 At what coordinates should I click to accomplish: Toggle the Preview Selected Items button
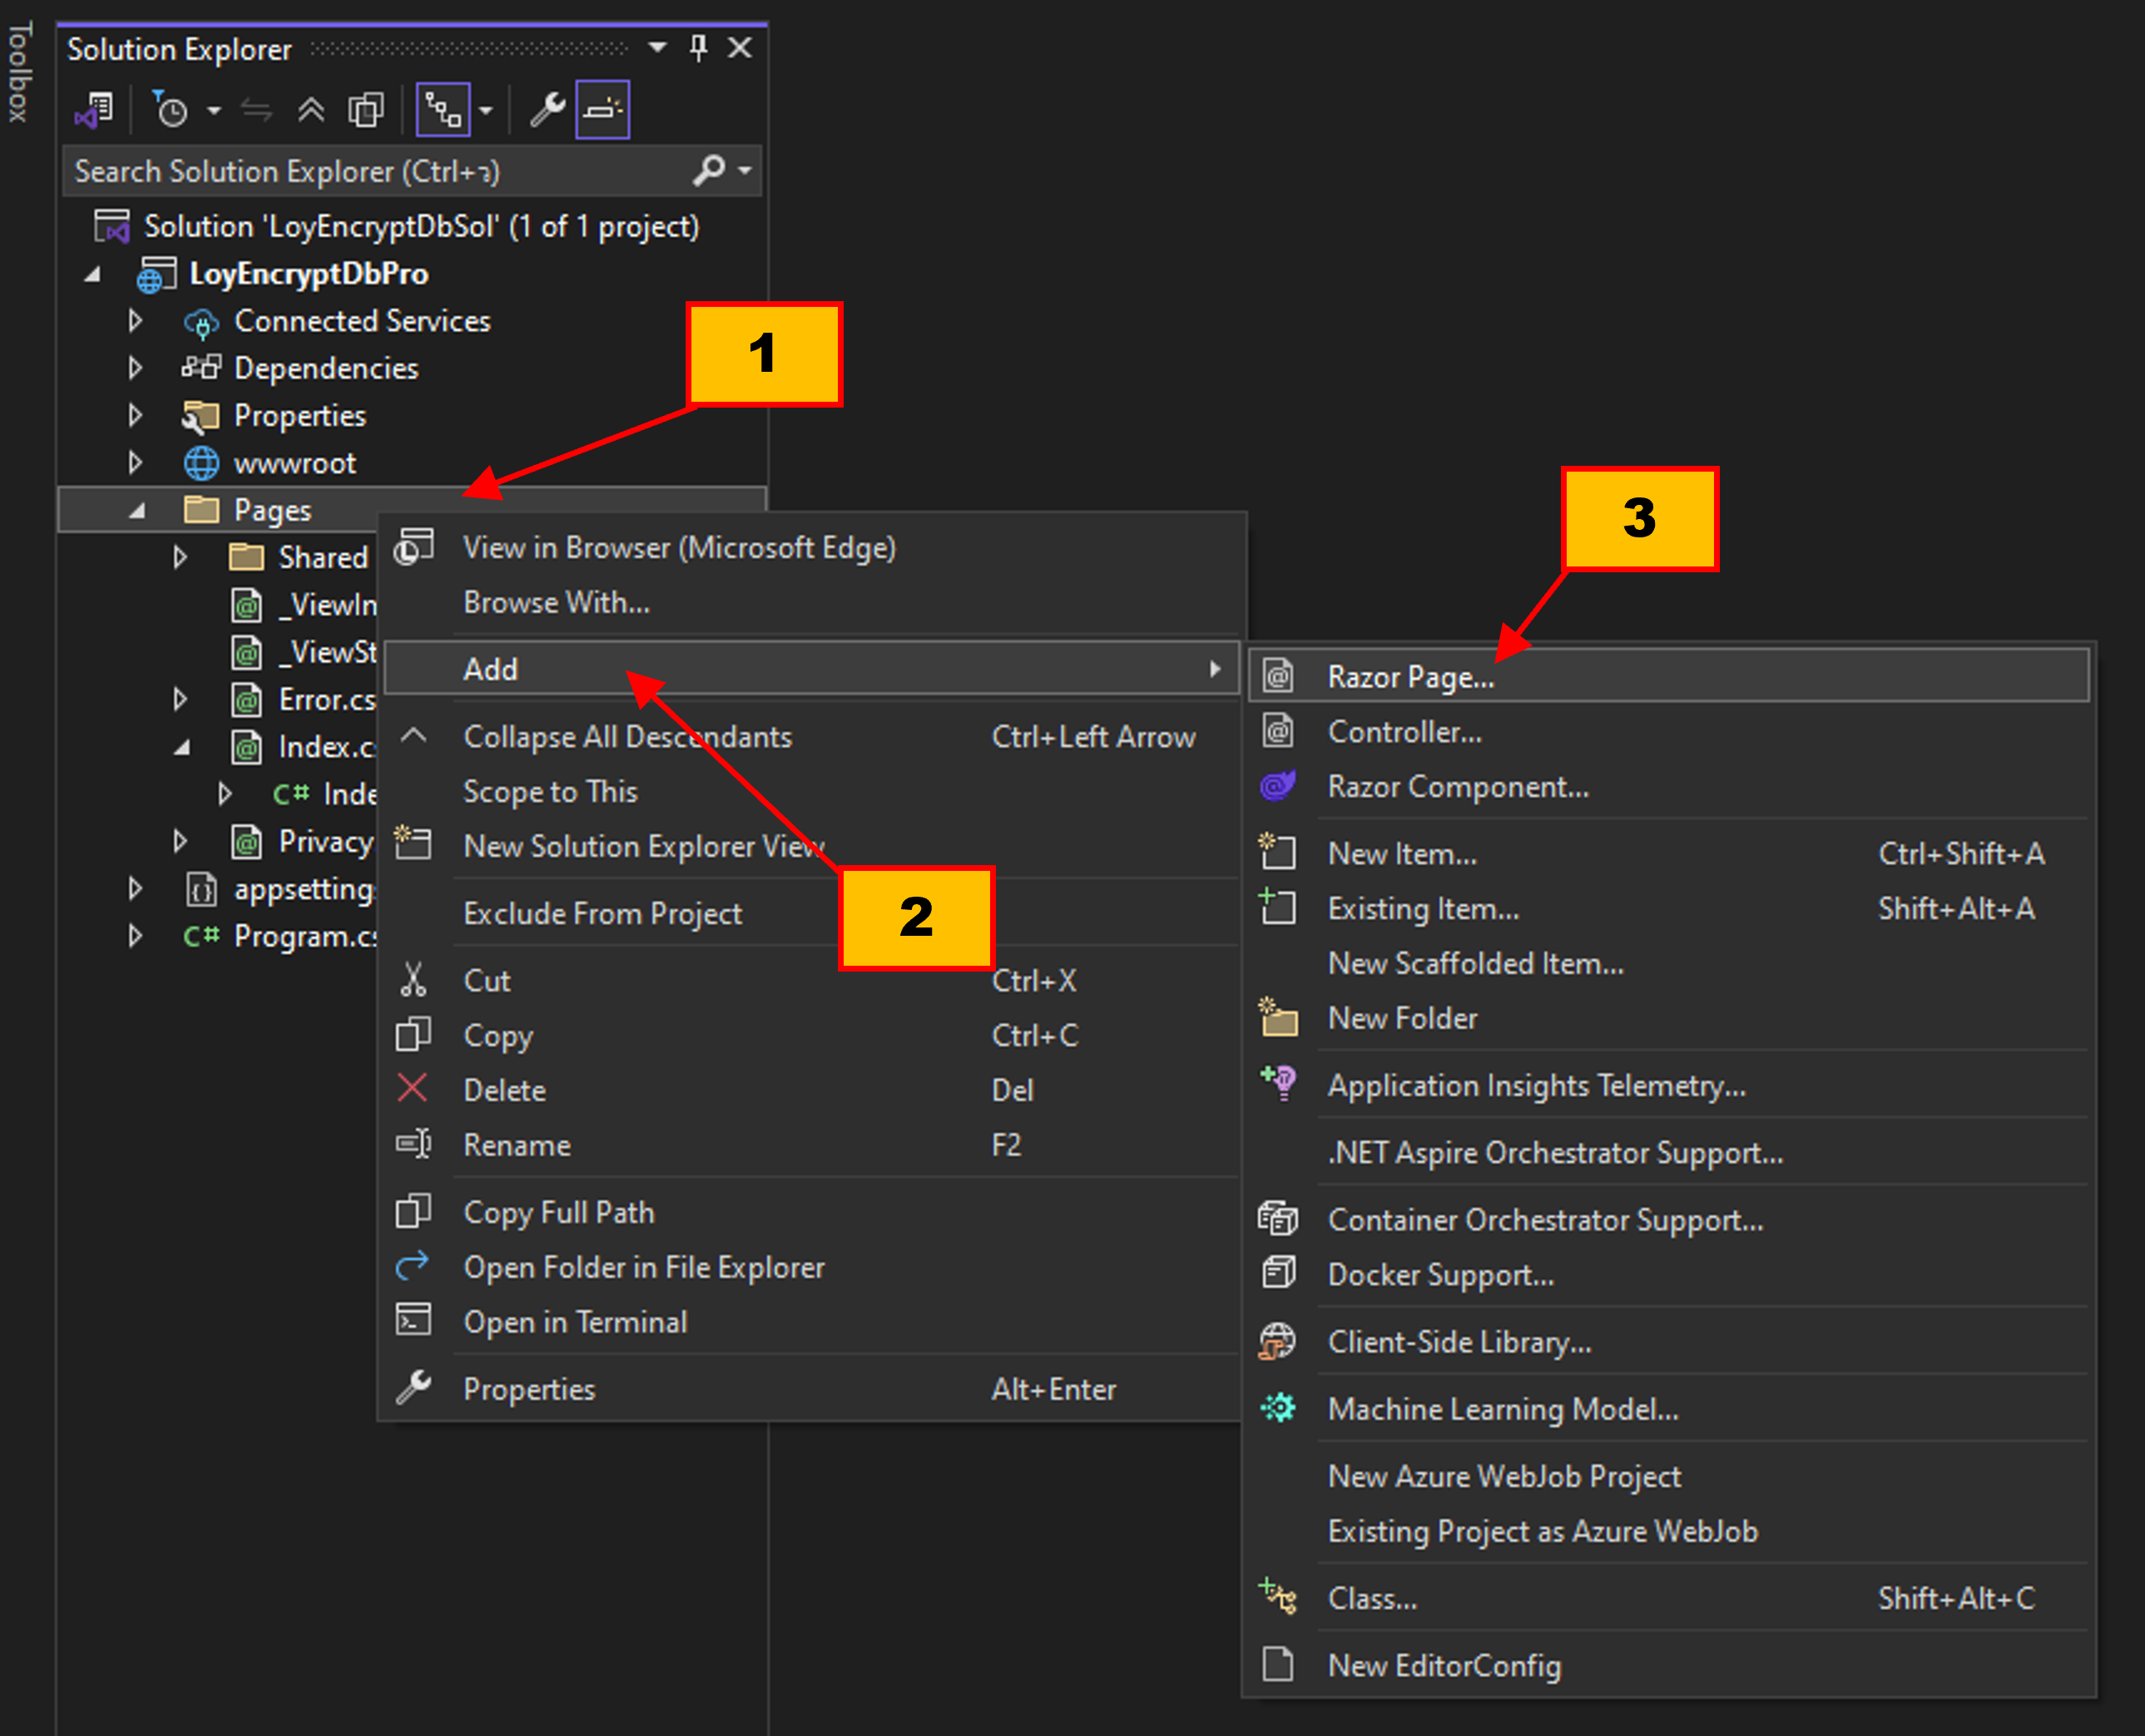603,110
